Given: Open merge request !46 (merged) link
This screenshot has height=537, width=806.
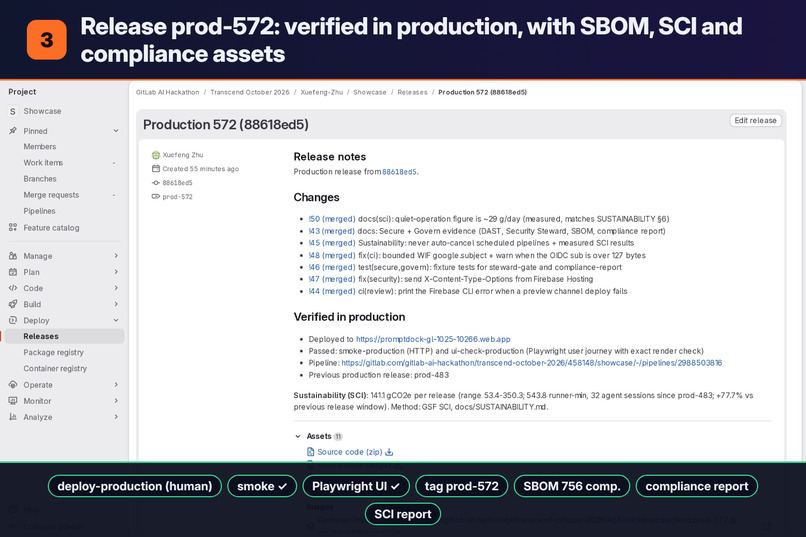Looking at the screenshot, I should point(332,267).
